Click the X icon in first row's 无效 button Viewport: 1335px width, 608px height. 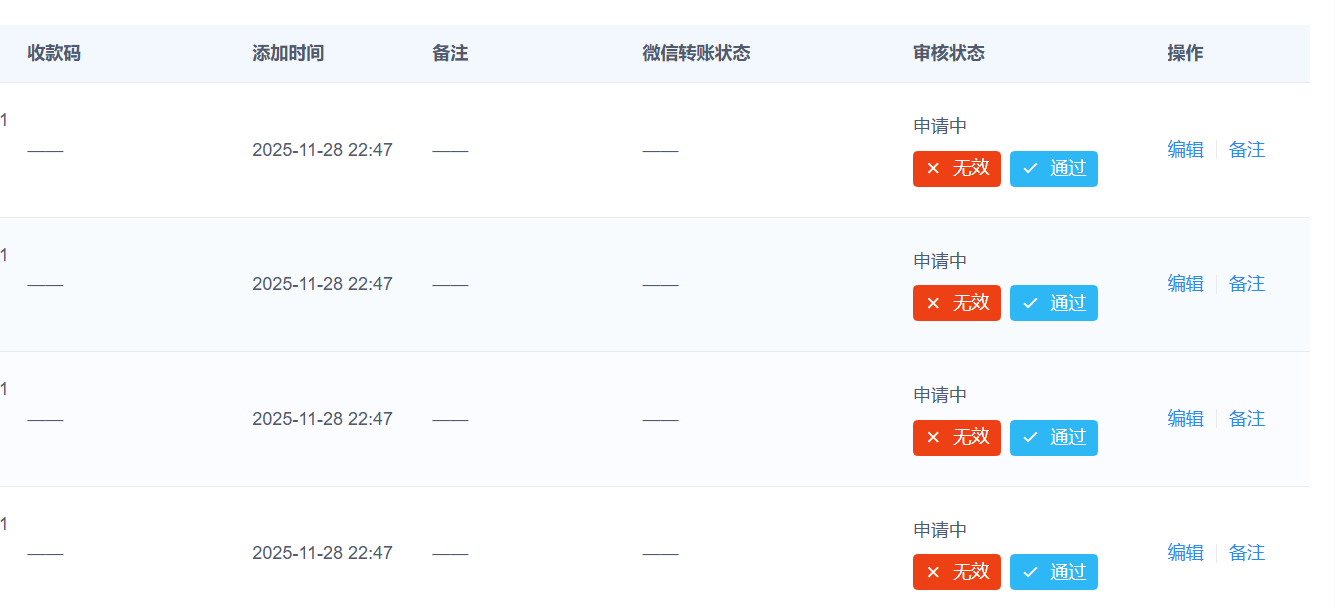[933, 169]
